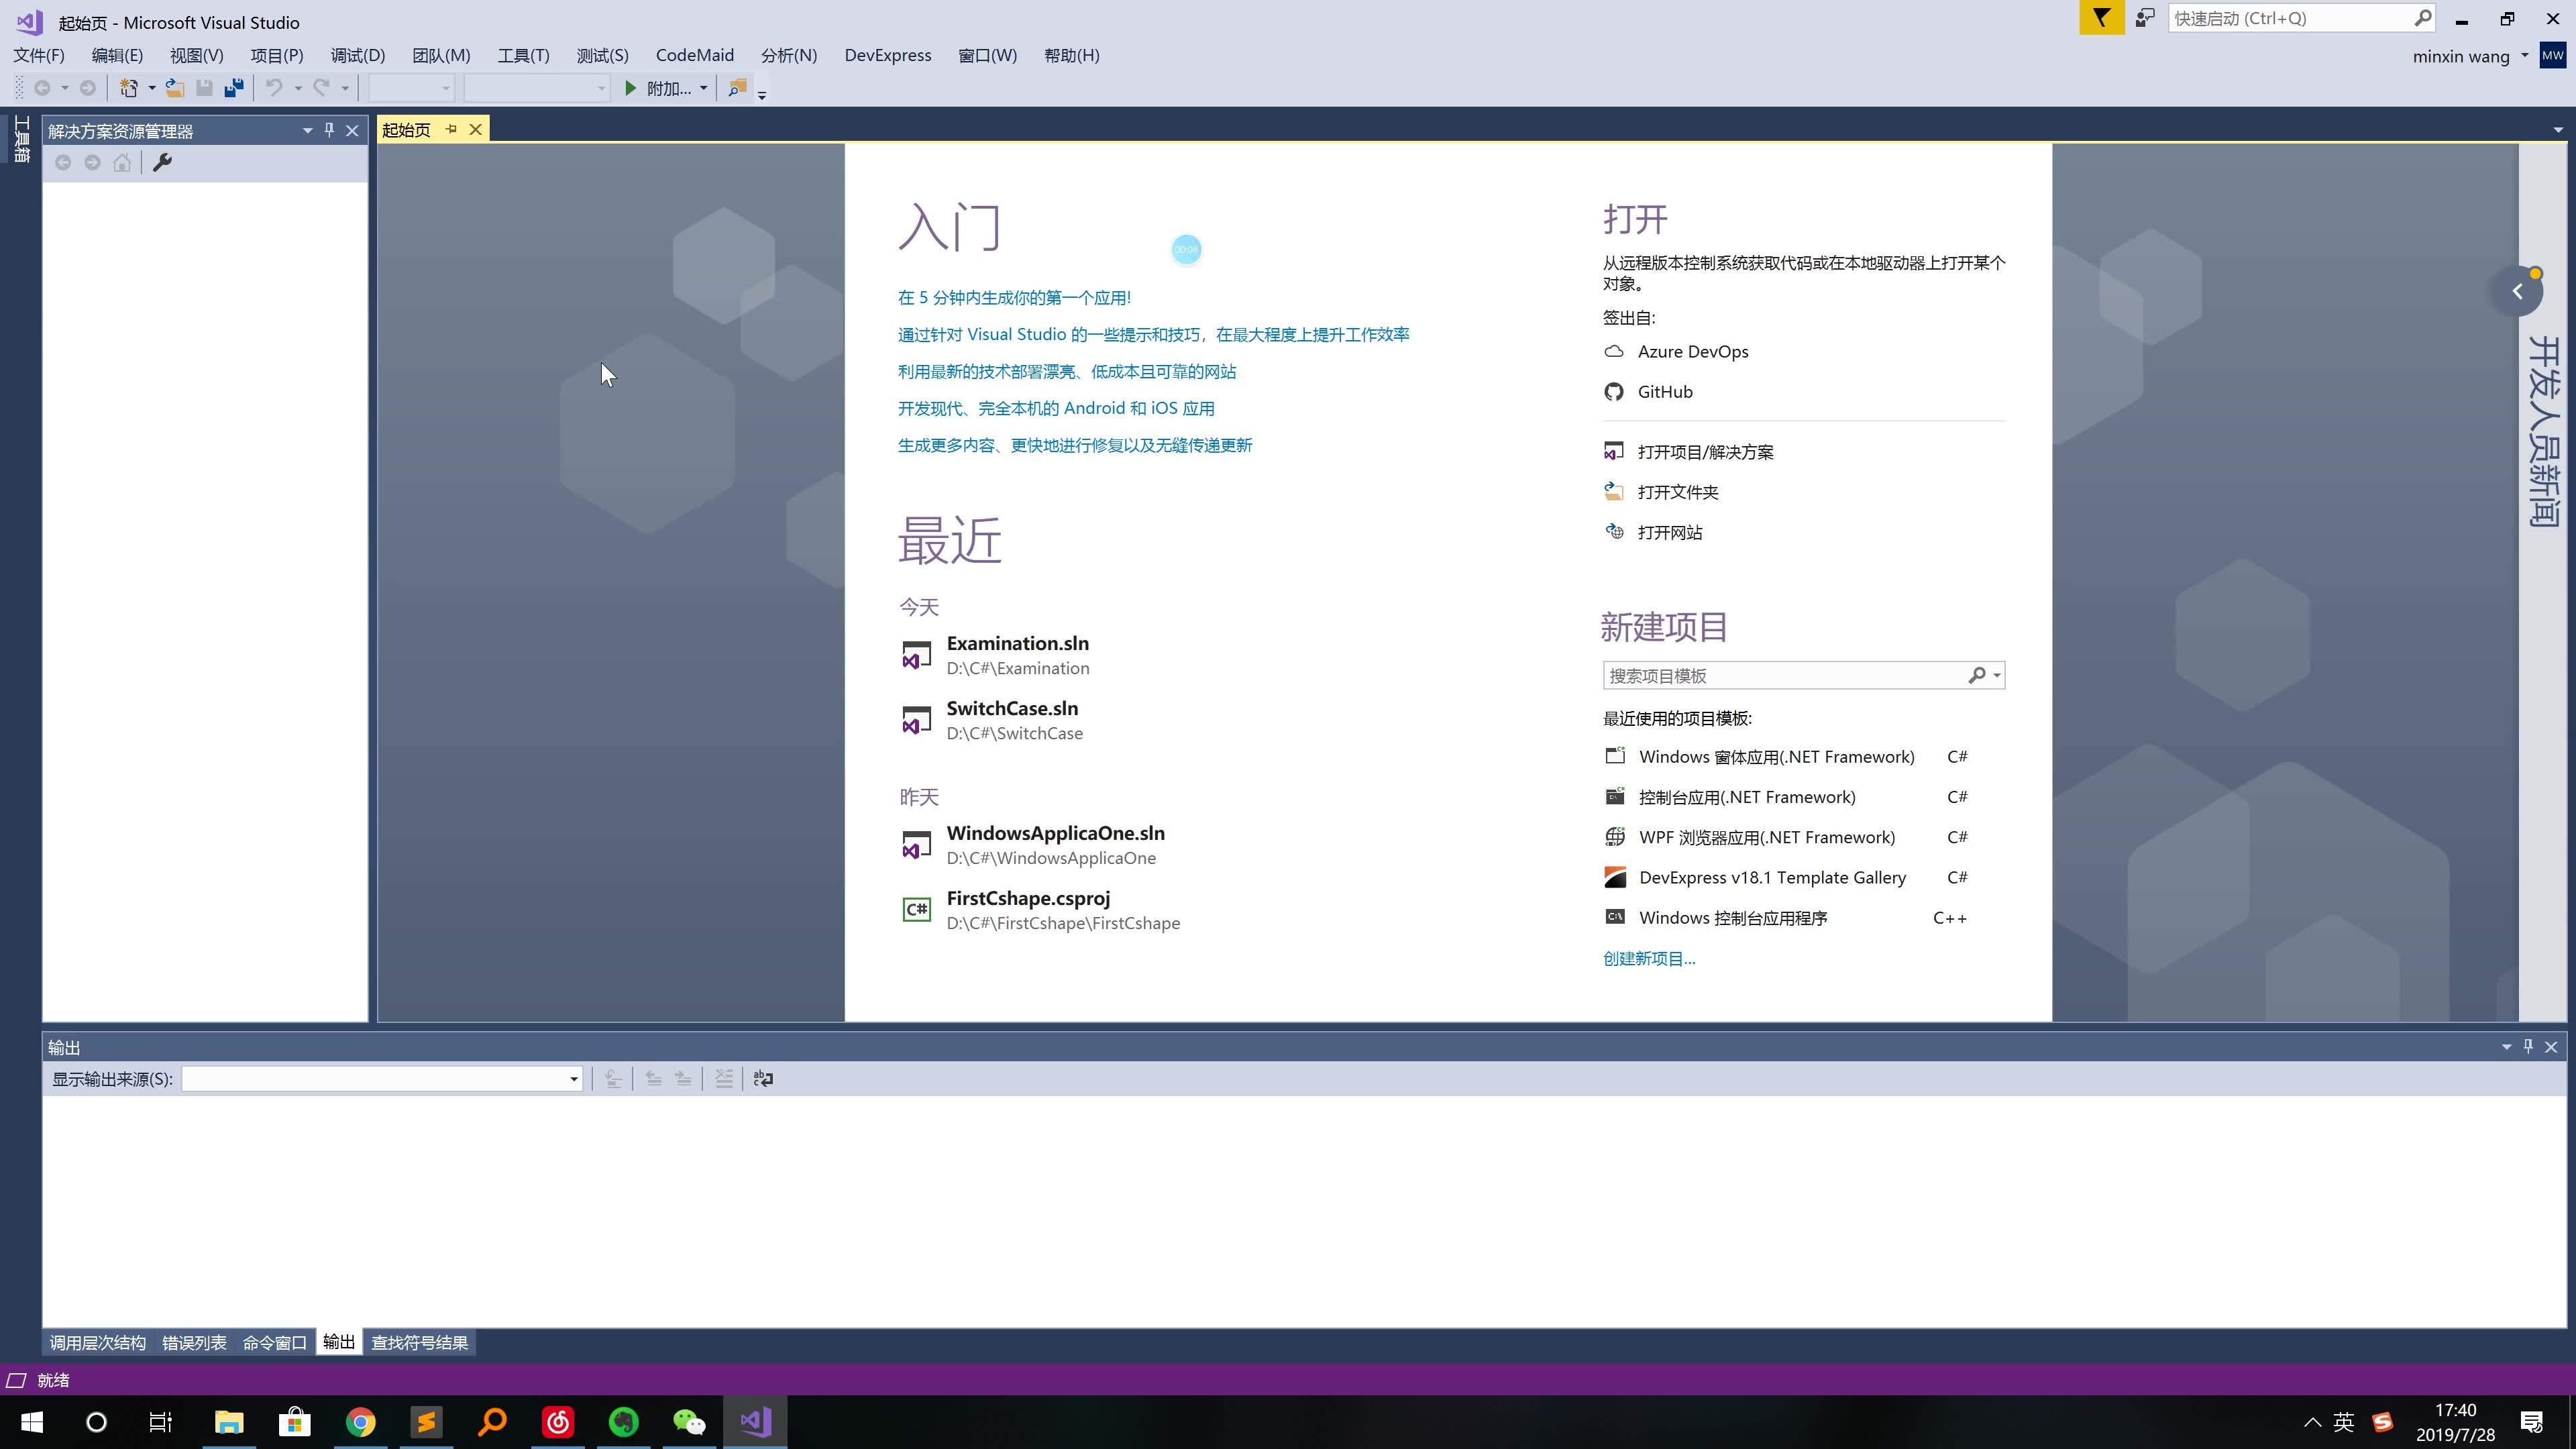Screen dimensions: 2576x1449
Task: Click the Android and iOS apps link
Action: click(1056, 408)
